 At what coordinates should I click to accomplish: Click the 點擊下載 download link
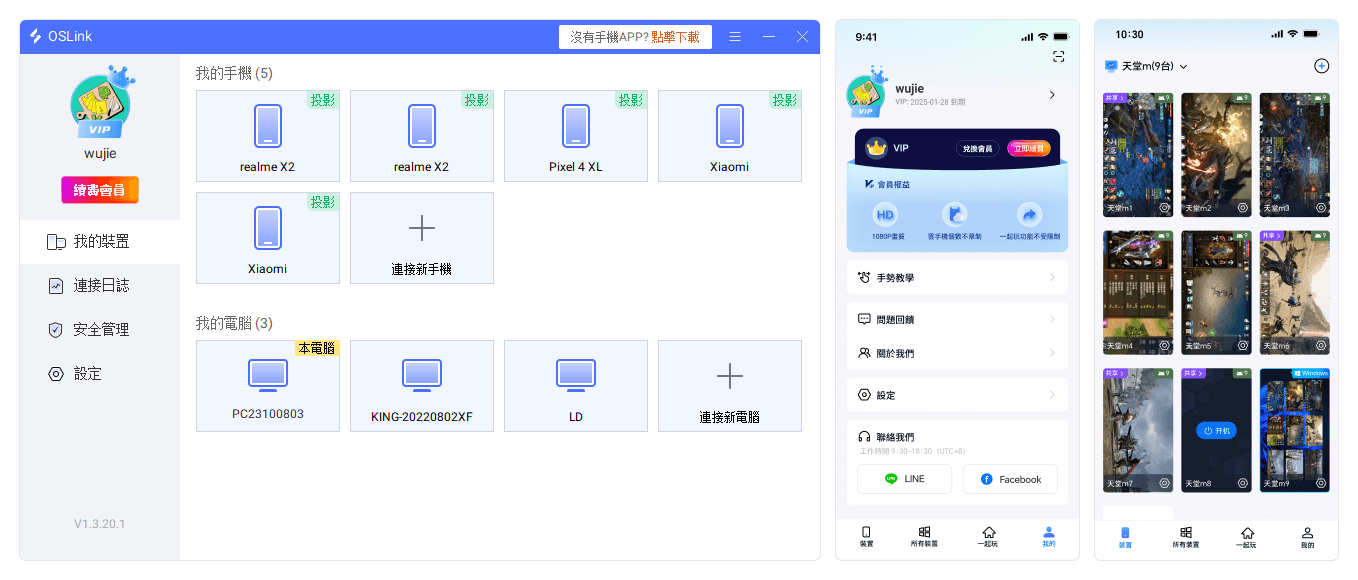tap(675, 37)
